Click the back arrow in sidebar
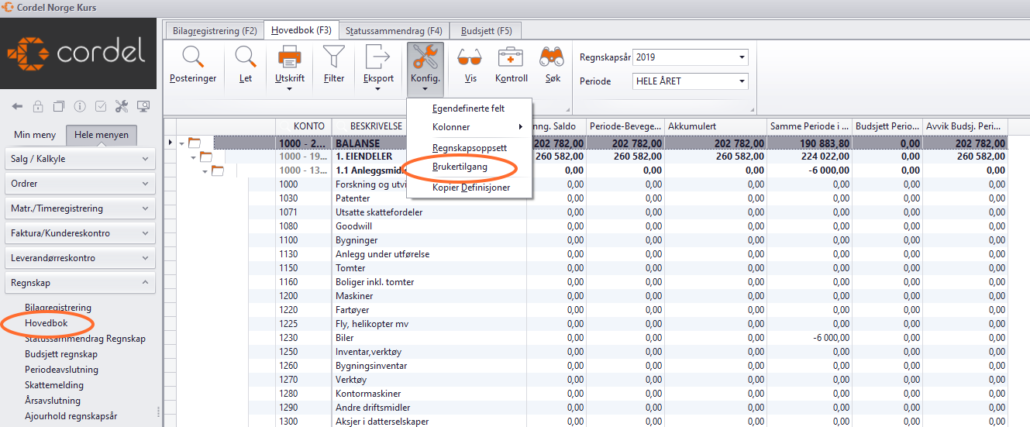The image size is (1030, 427). point(18,106)
